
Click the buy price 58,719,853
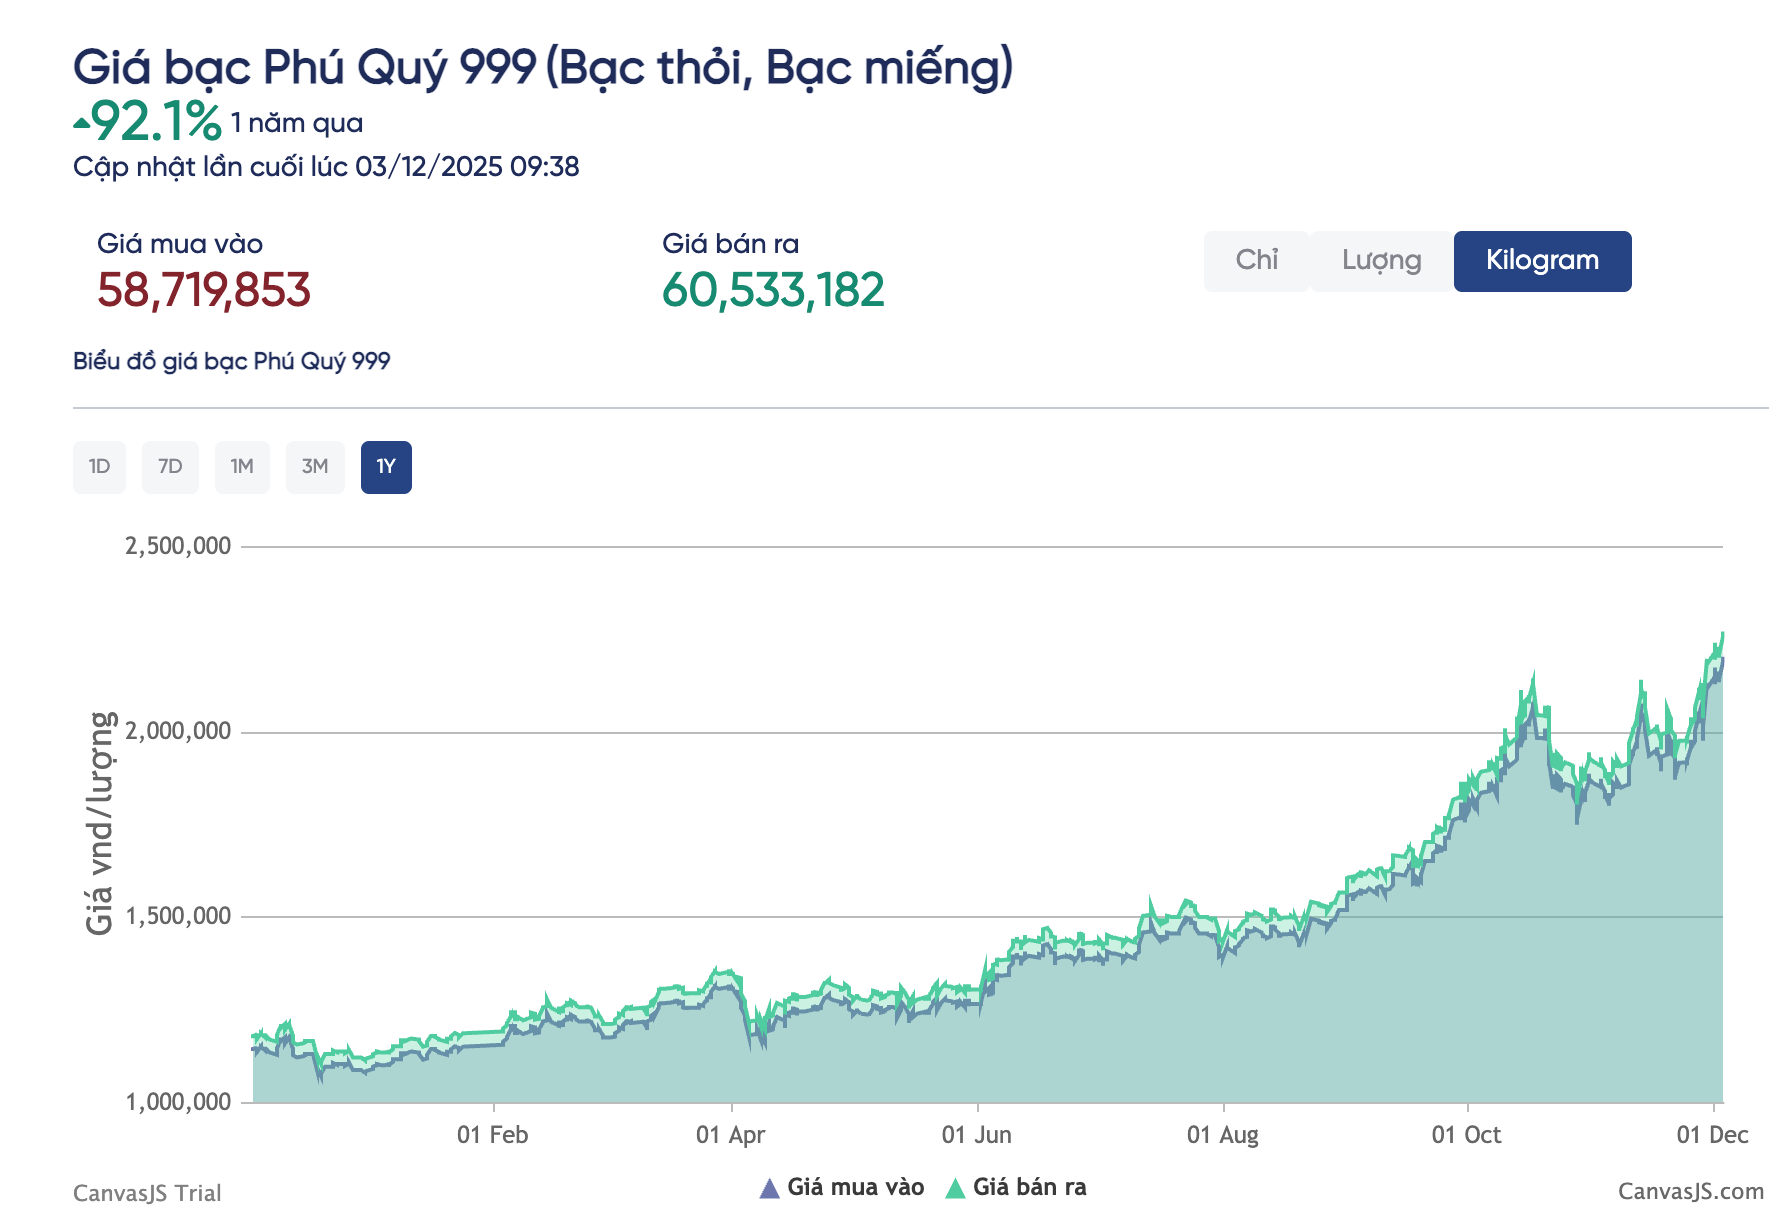coord(204,290)
